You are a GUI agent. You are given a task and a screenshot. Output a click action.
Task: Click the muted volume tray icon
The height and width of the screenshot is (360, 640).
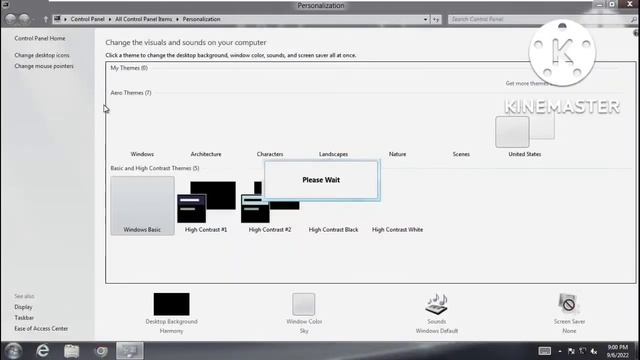point(594,351)
